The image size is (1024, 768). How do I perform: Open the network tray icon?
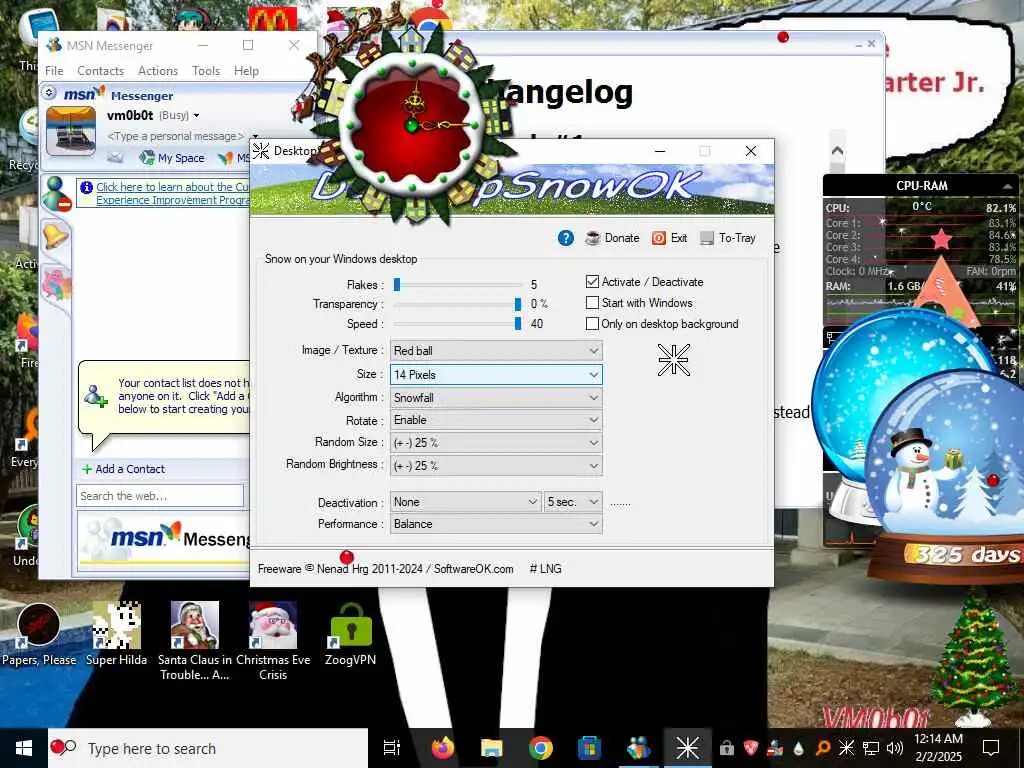pyautogui.click(x=871, y=748)
